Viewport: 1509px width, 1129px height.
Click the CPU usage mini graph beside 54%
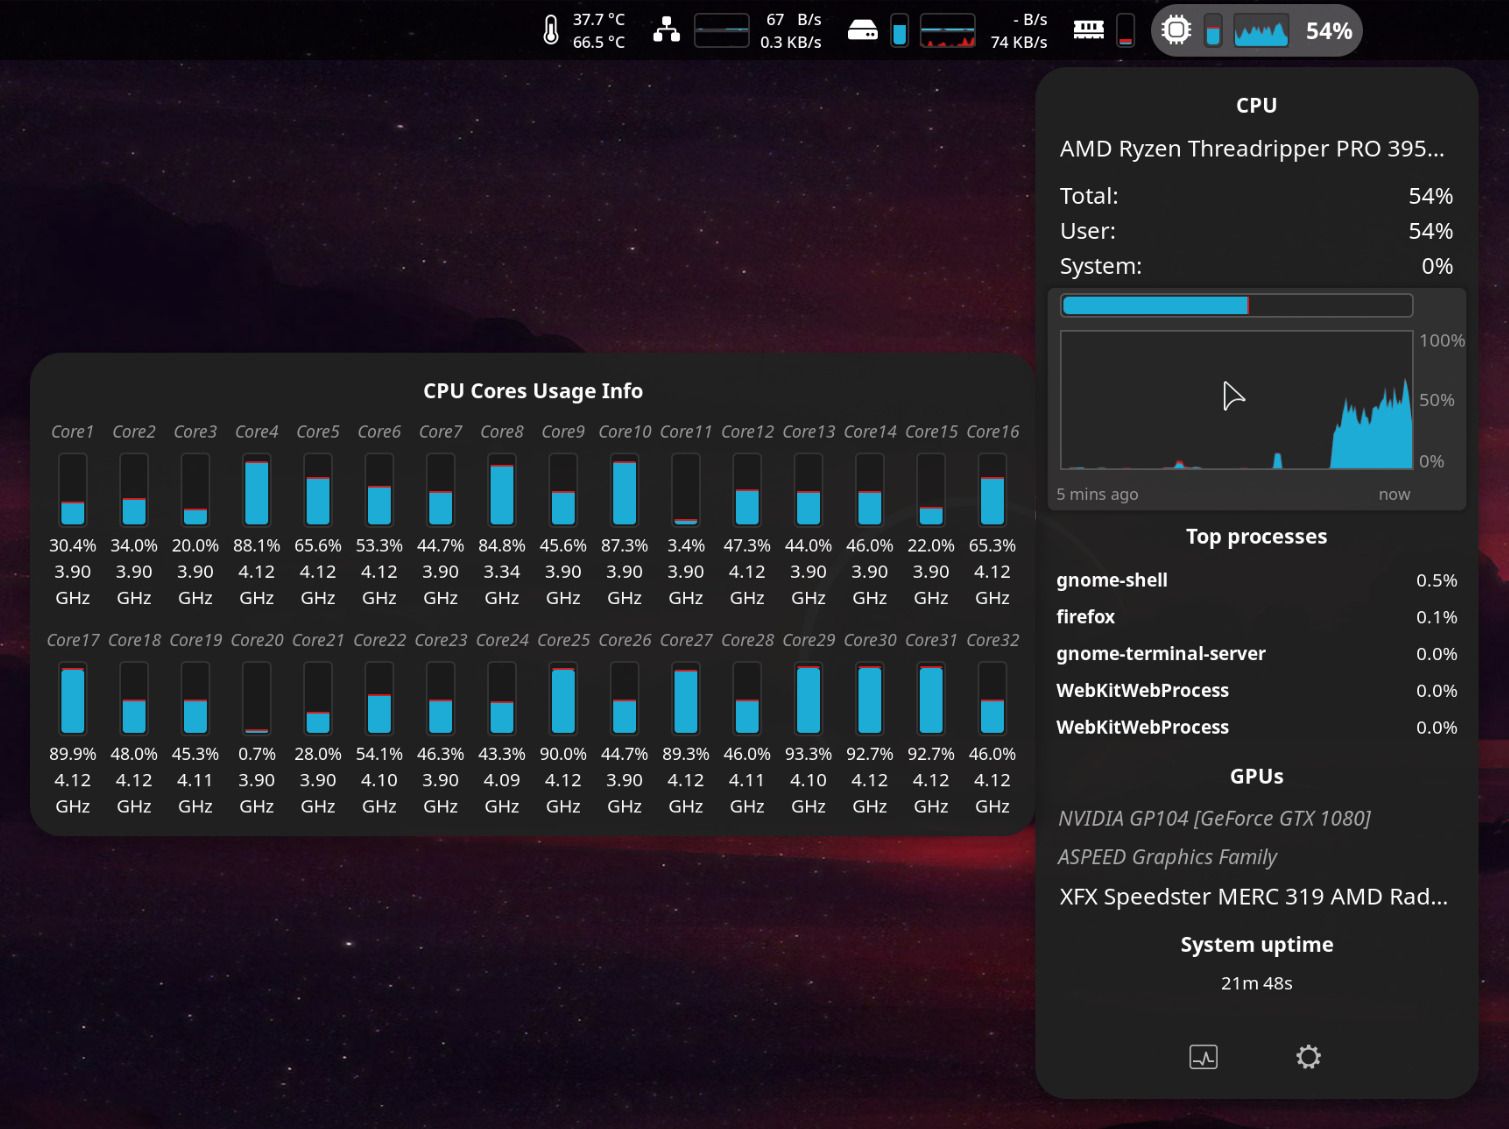click(1260, 31)
